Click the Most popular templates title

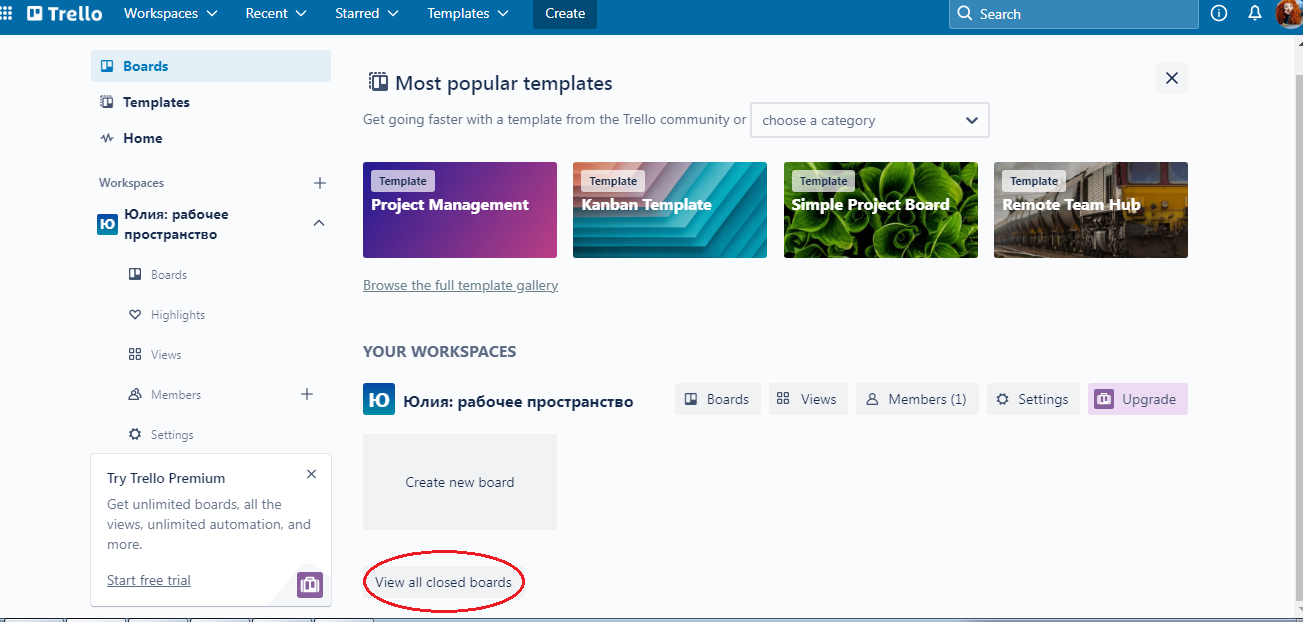click(504, 83)
